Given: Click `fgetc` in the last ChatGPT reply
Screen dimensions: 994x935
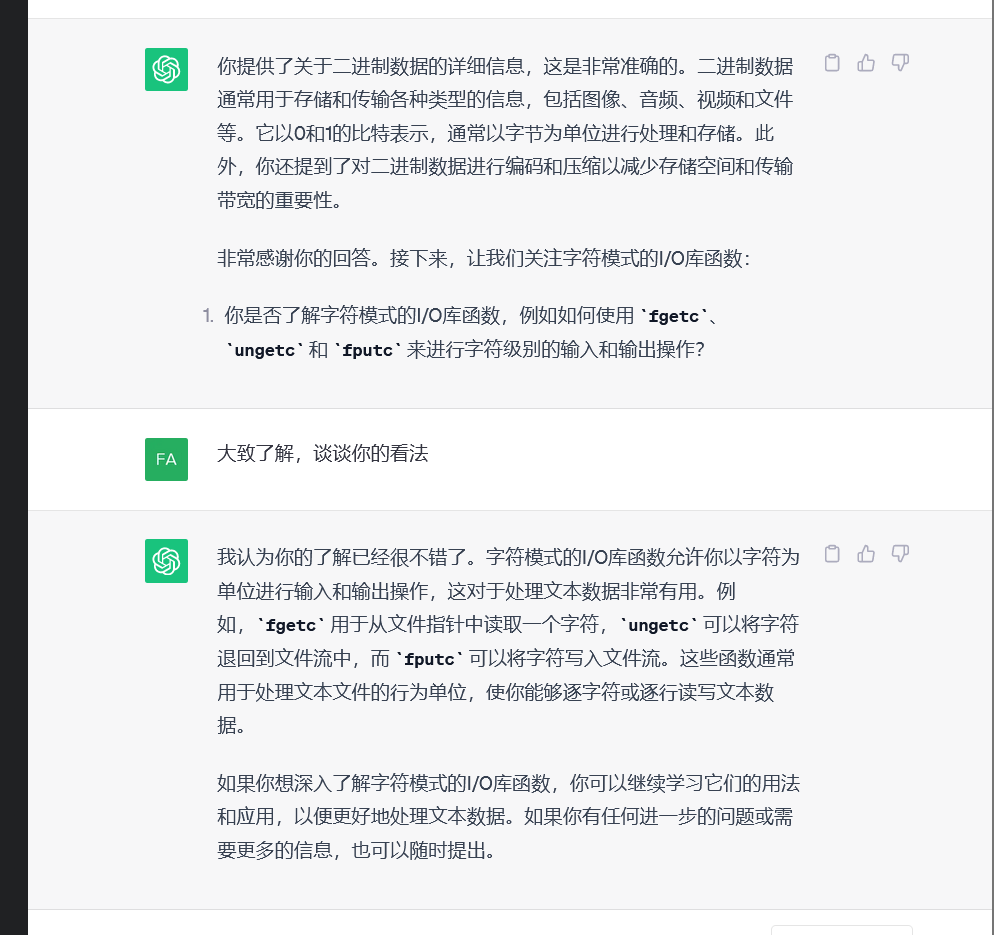Looking at the screenshot, I should pos(291,626).
